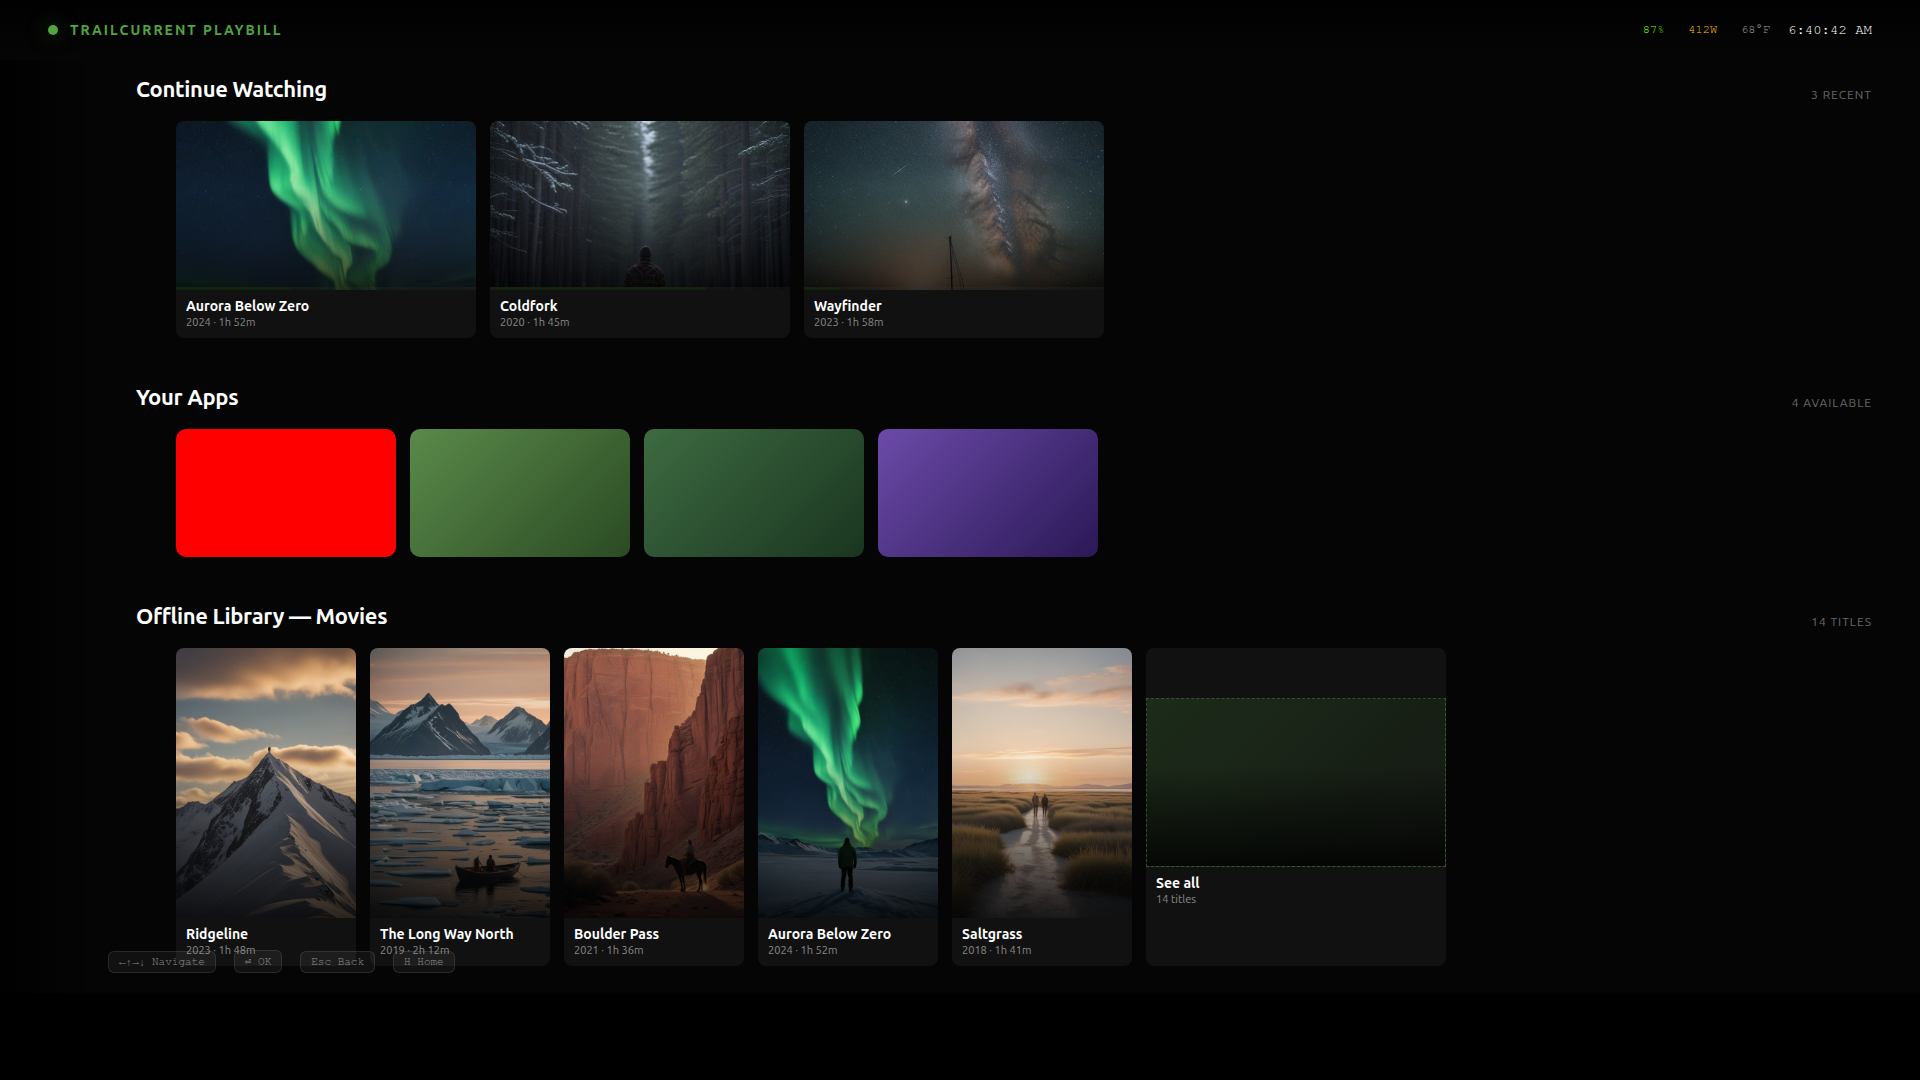Click the H Home hint button
This screenshot has width=1920, height=1080.
point(424,962)
